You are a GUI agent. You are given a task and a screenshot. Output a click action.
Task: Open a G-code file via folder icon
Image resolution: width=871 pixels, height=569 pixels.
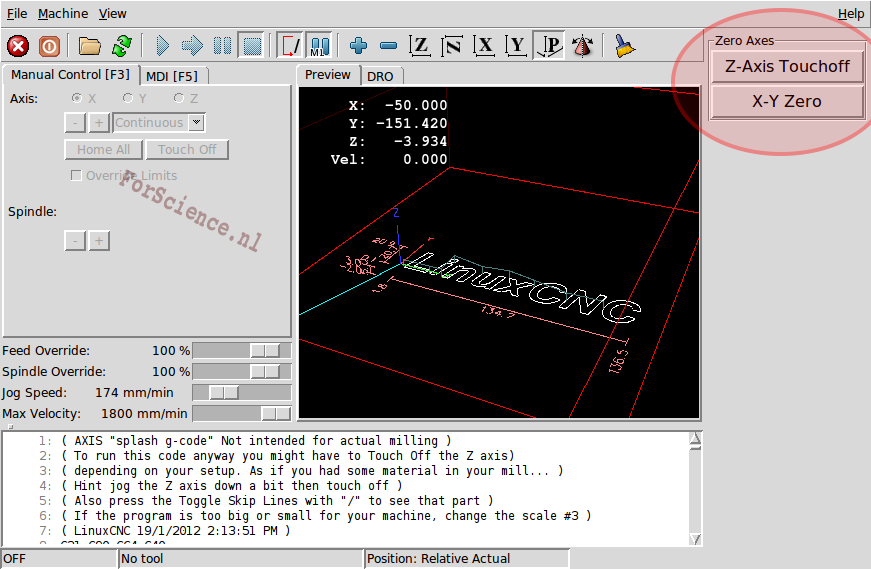click(x=90, y=45)
